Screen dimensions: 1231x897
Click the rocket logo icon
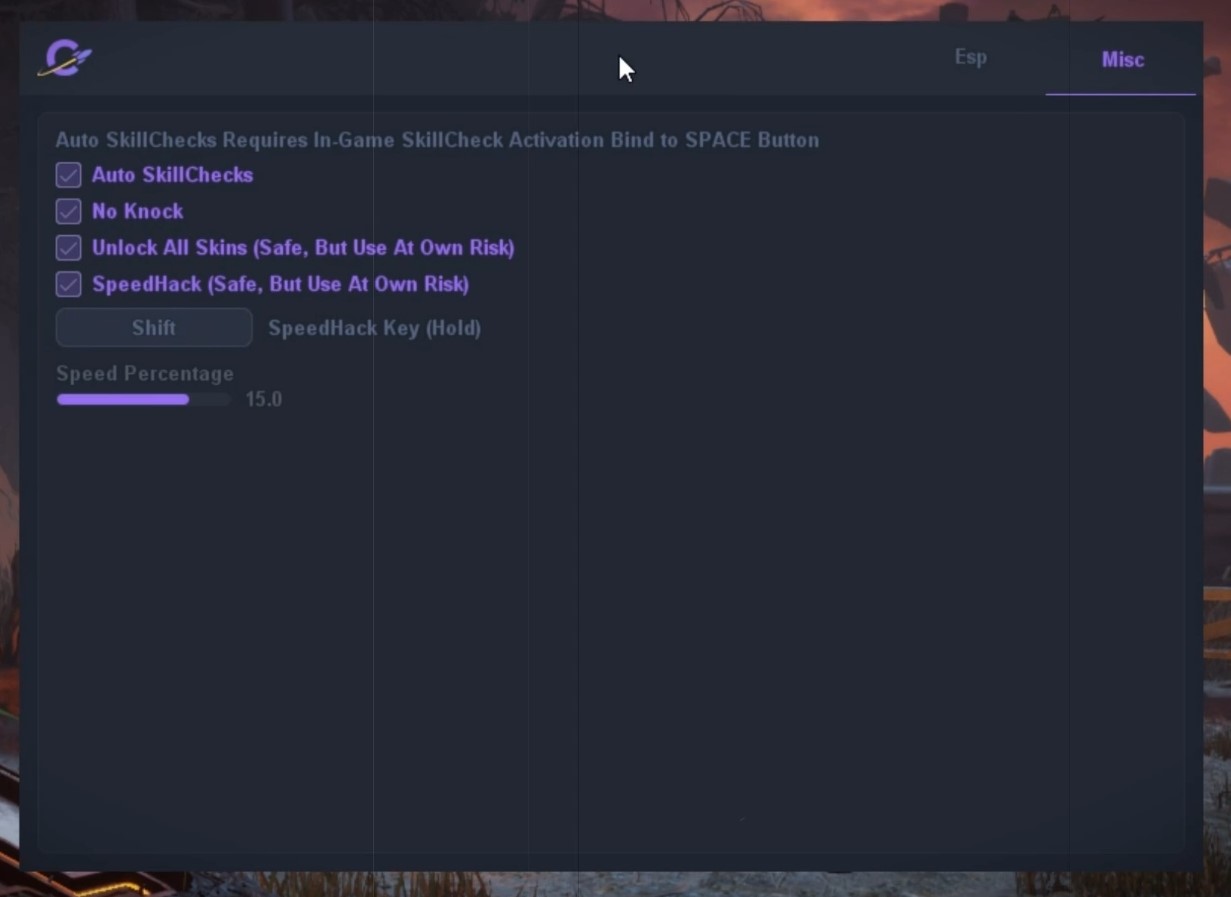65,59
